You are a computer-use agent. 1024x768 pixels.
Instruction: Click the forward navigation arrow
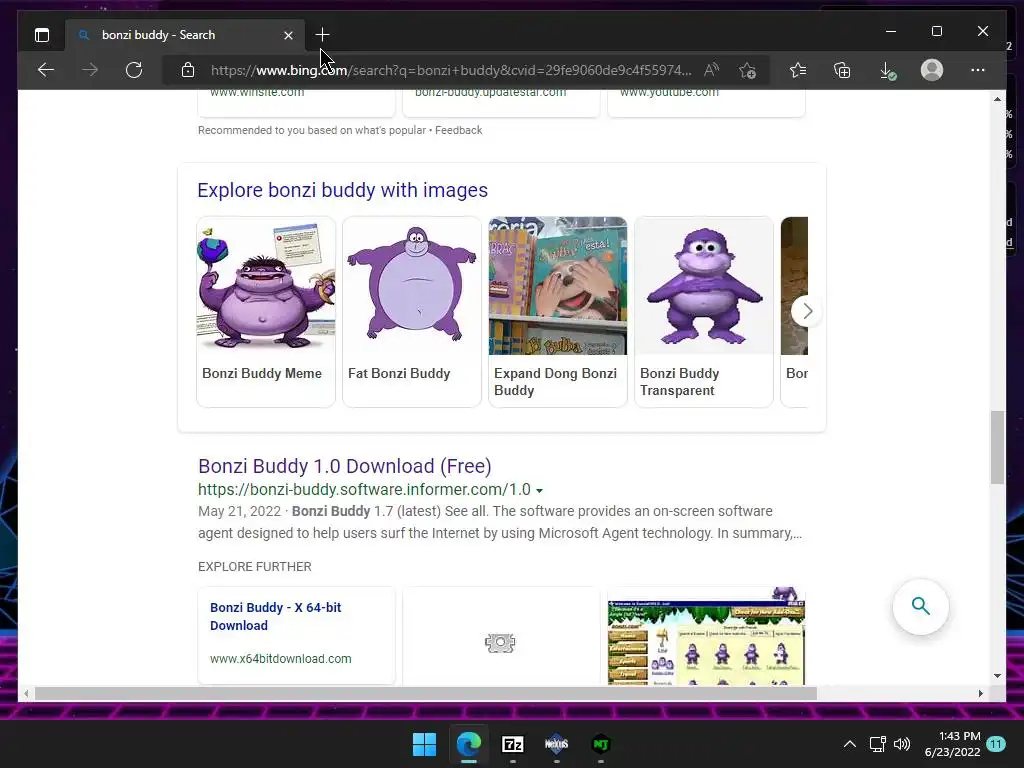(90, 70)
